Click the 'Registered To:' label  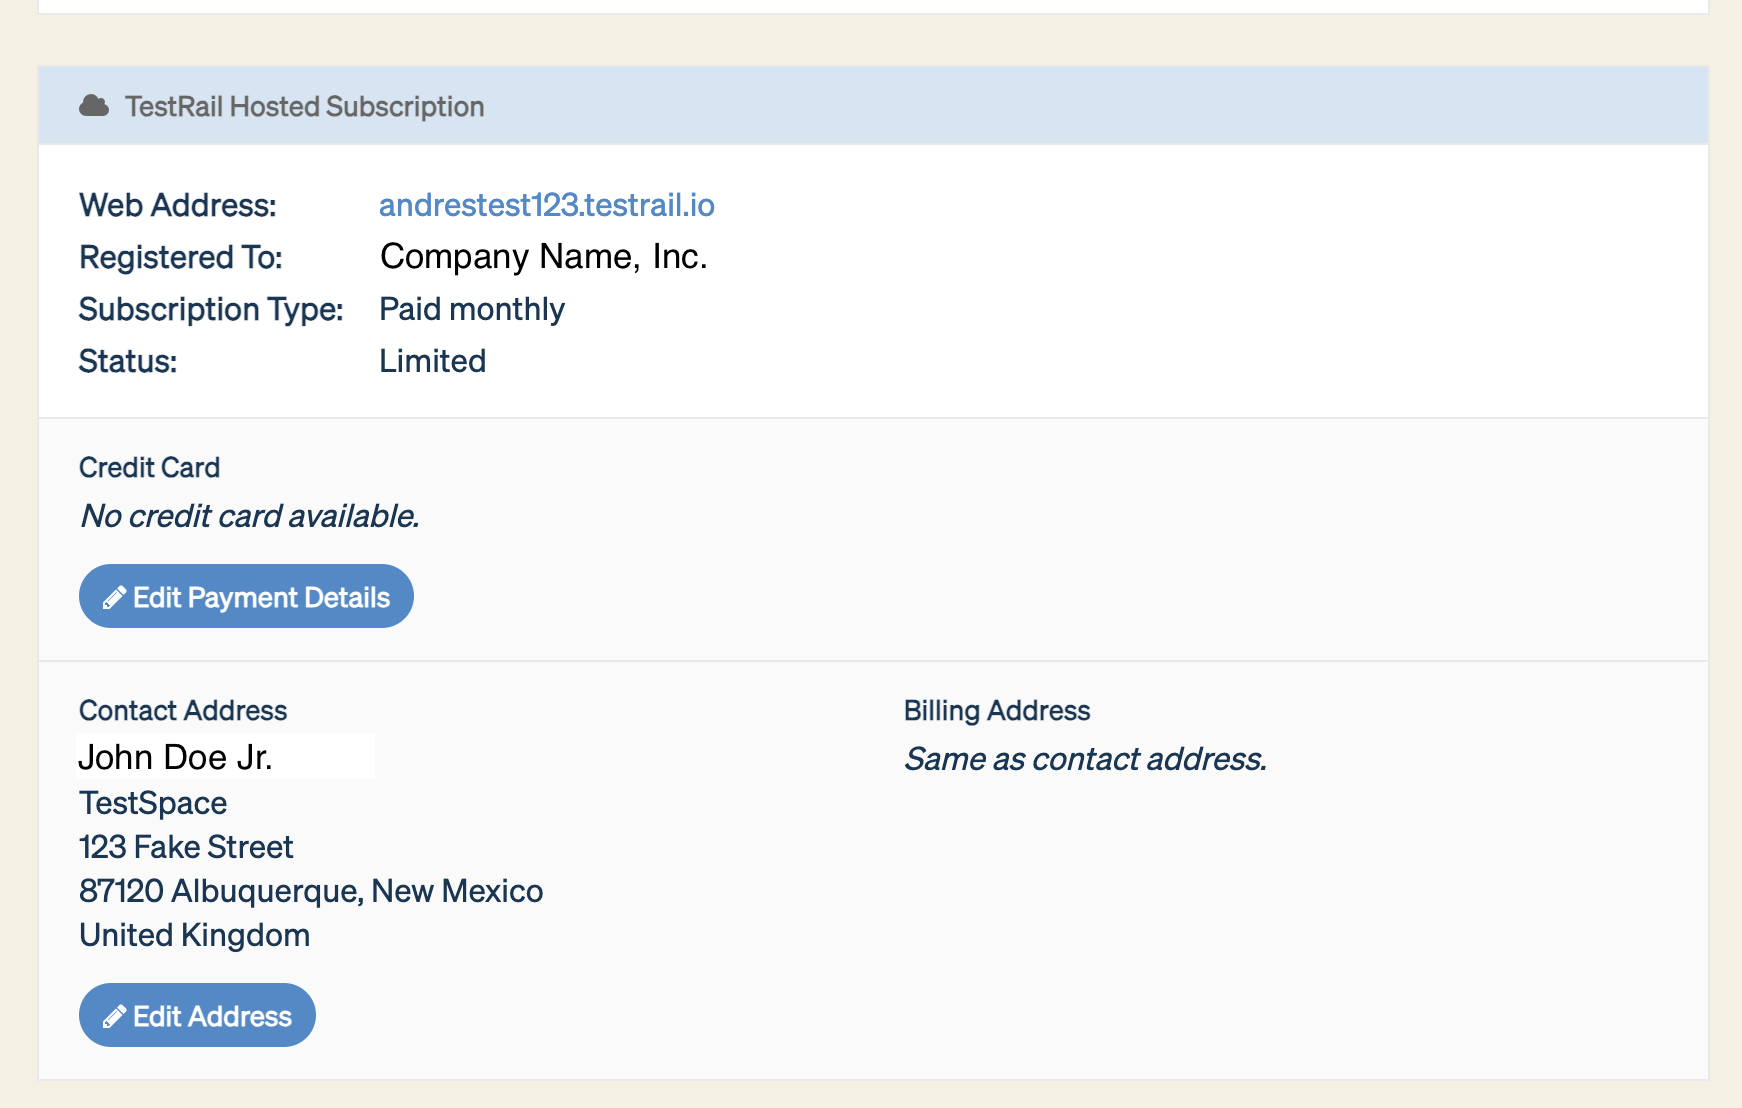(181, 257)
